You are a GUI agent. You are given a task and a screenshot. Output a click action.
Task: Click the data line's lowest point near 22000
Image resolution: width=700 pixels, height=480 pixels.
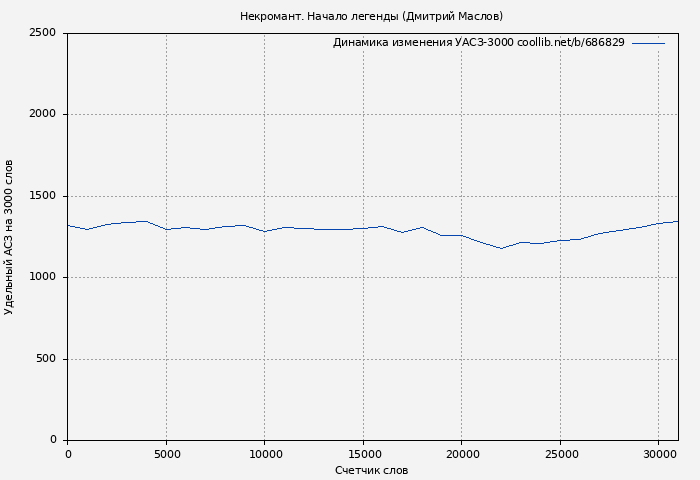501,248
